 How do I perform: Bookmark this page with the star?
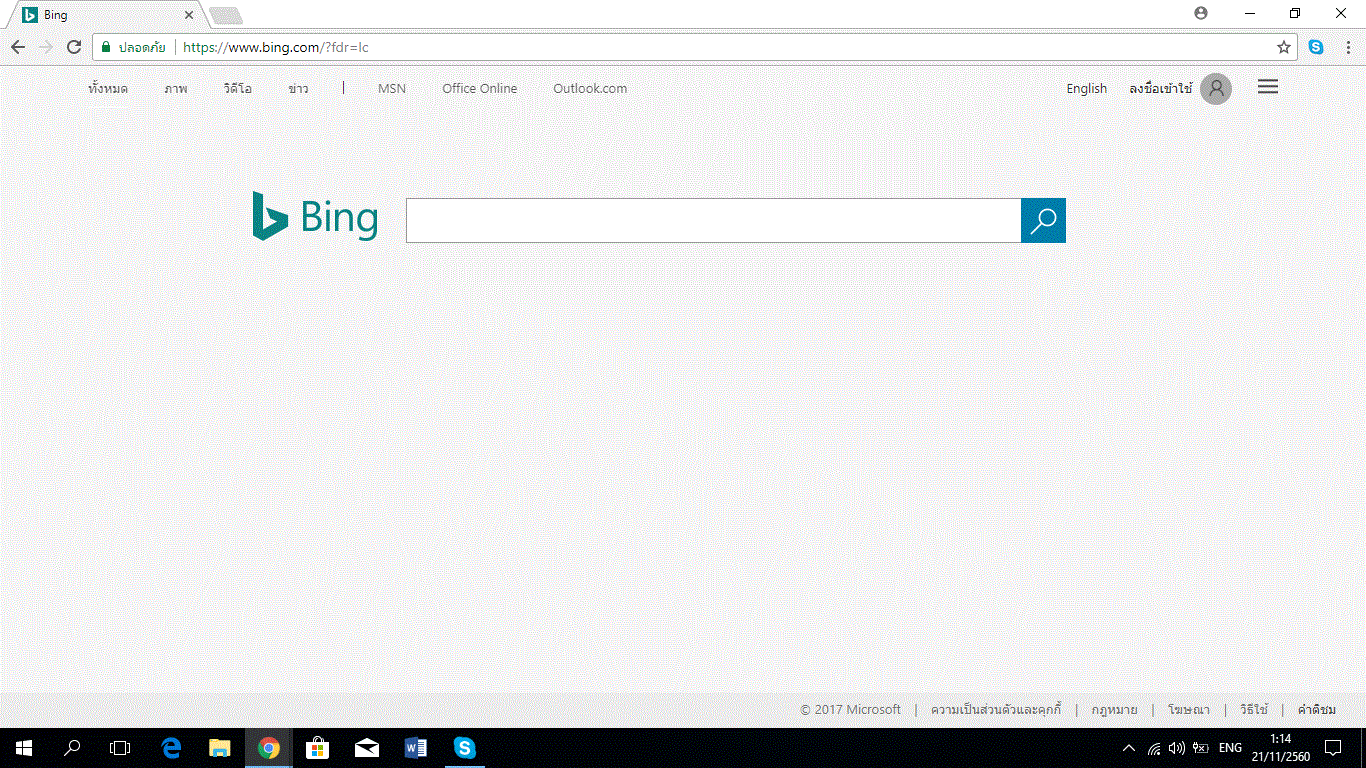[1284, 47]
